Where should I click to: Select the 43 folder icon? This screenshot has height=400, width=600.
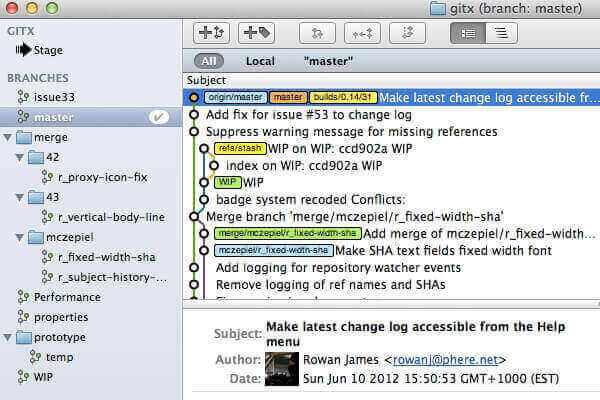tap(36, 197)
